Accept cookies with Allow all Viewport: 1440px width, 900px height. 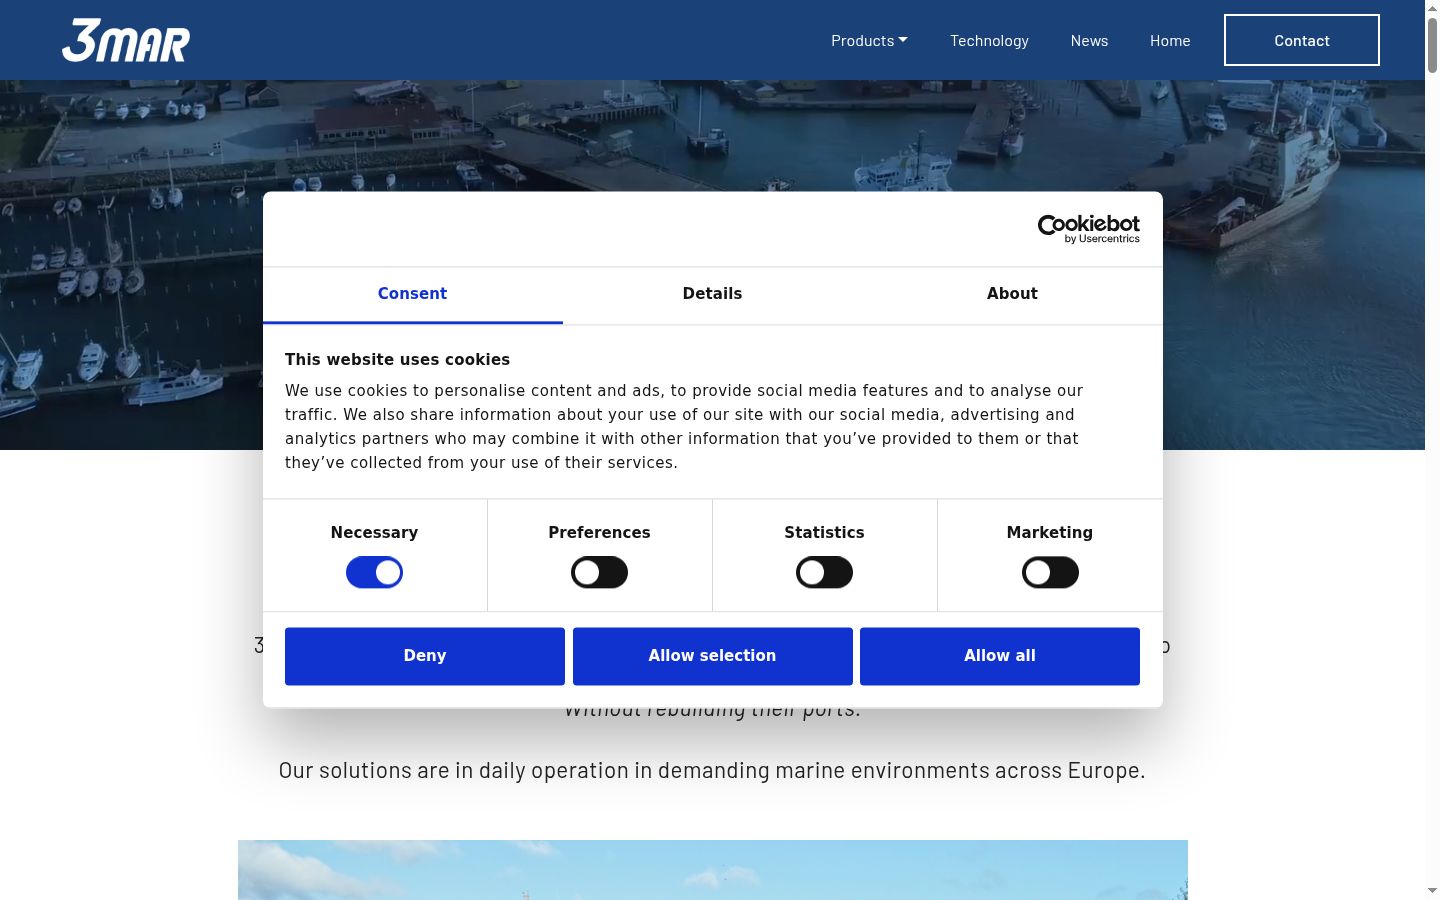click(x=1000, y=656)
